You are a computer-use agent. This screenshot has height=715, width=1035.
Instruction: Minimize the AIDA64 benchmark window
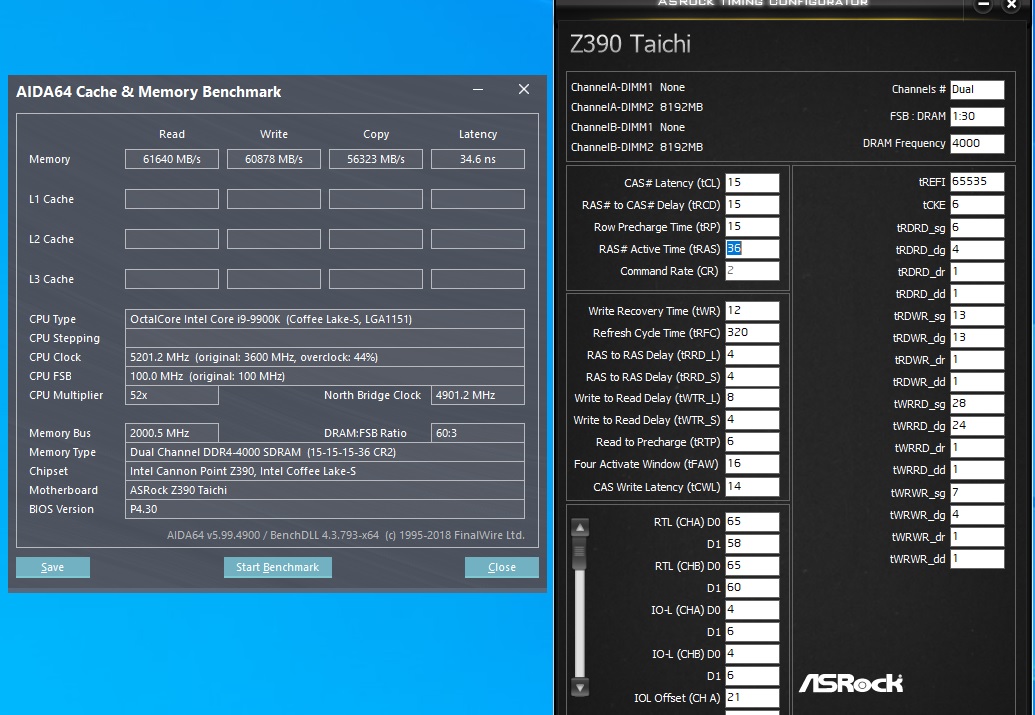[478, 89]
